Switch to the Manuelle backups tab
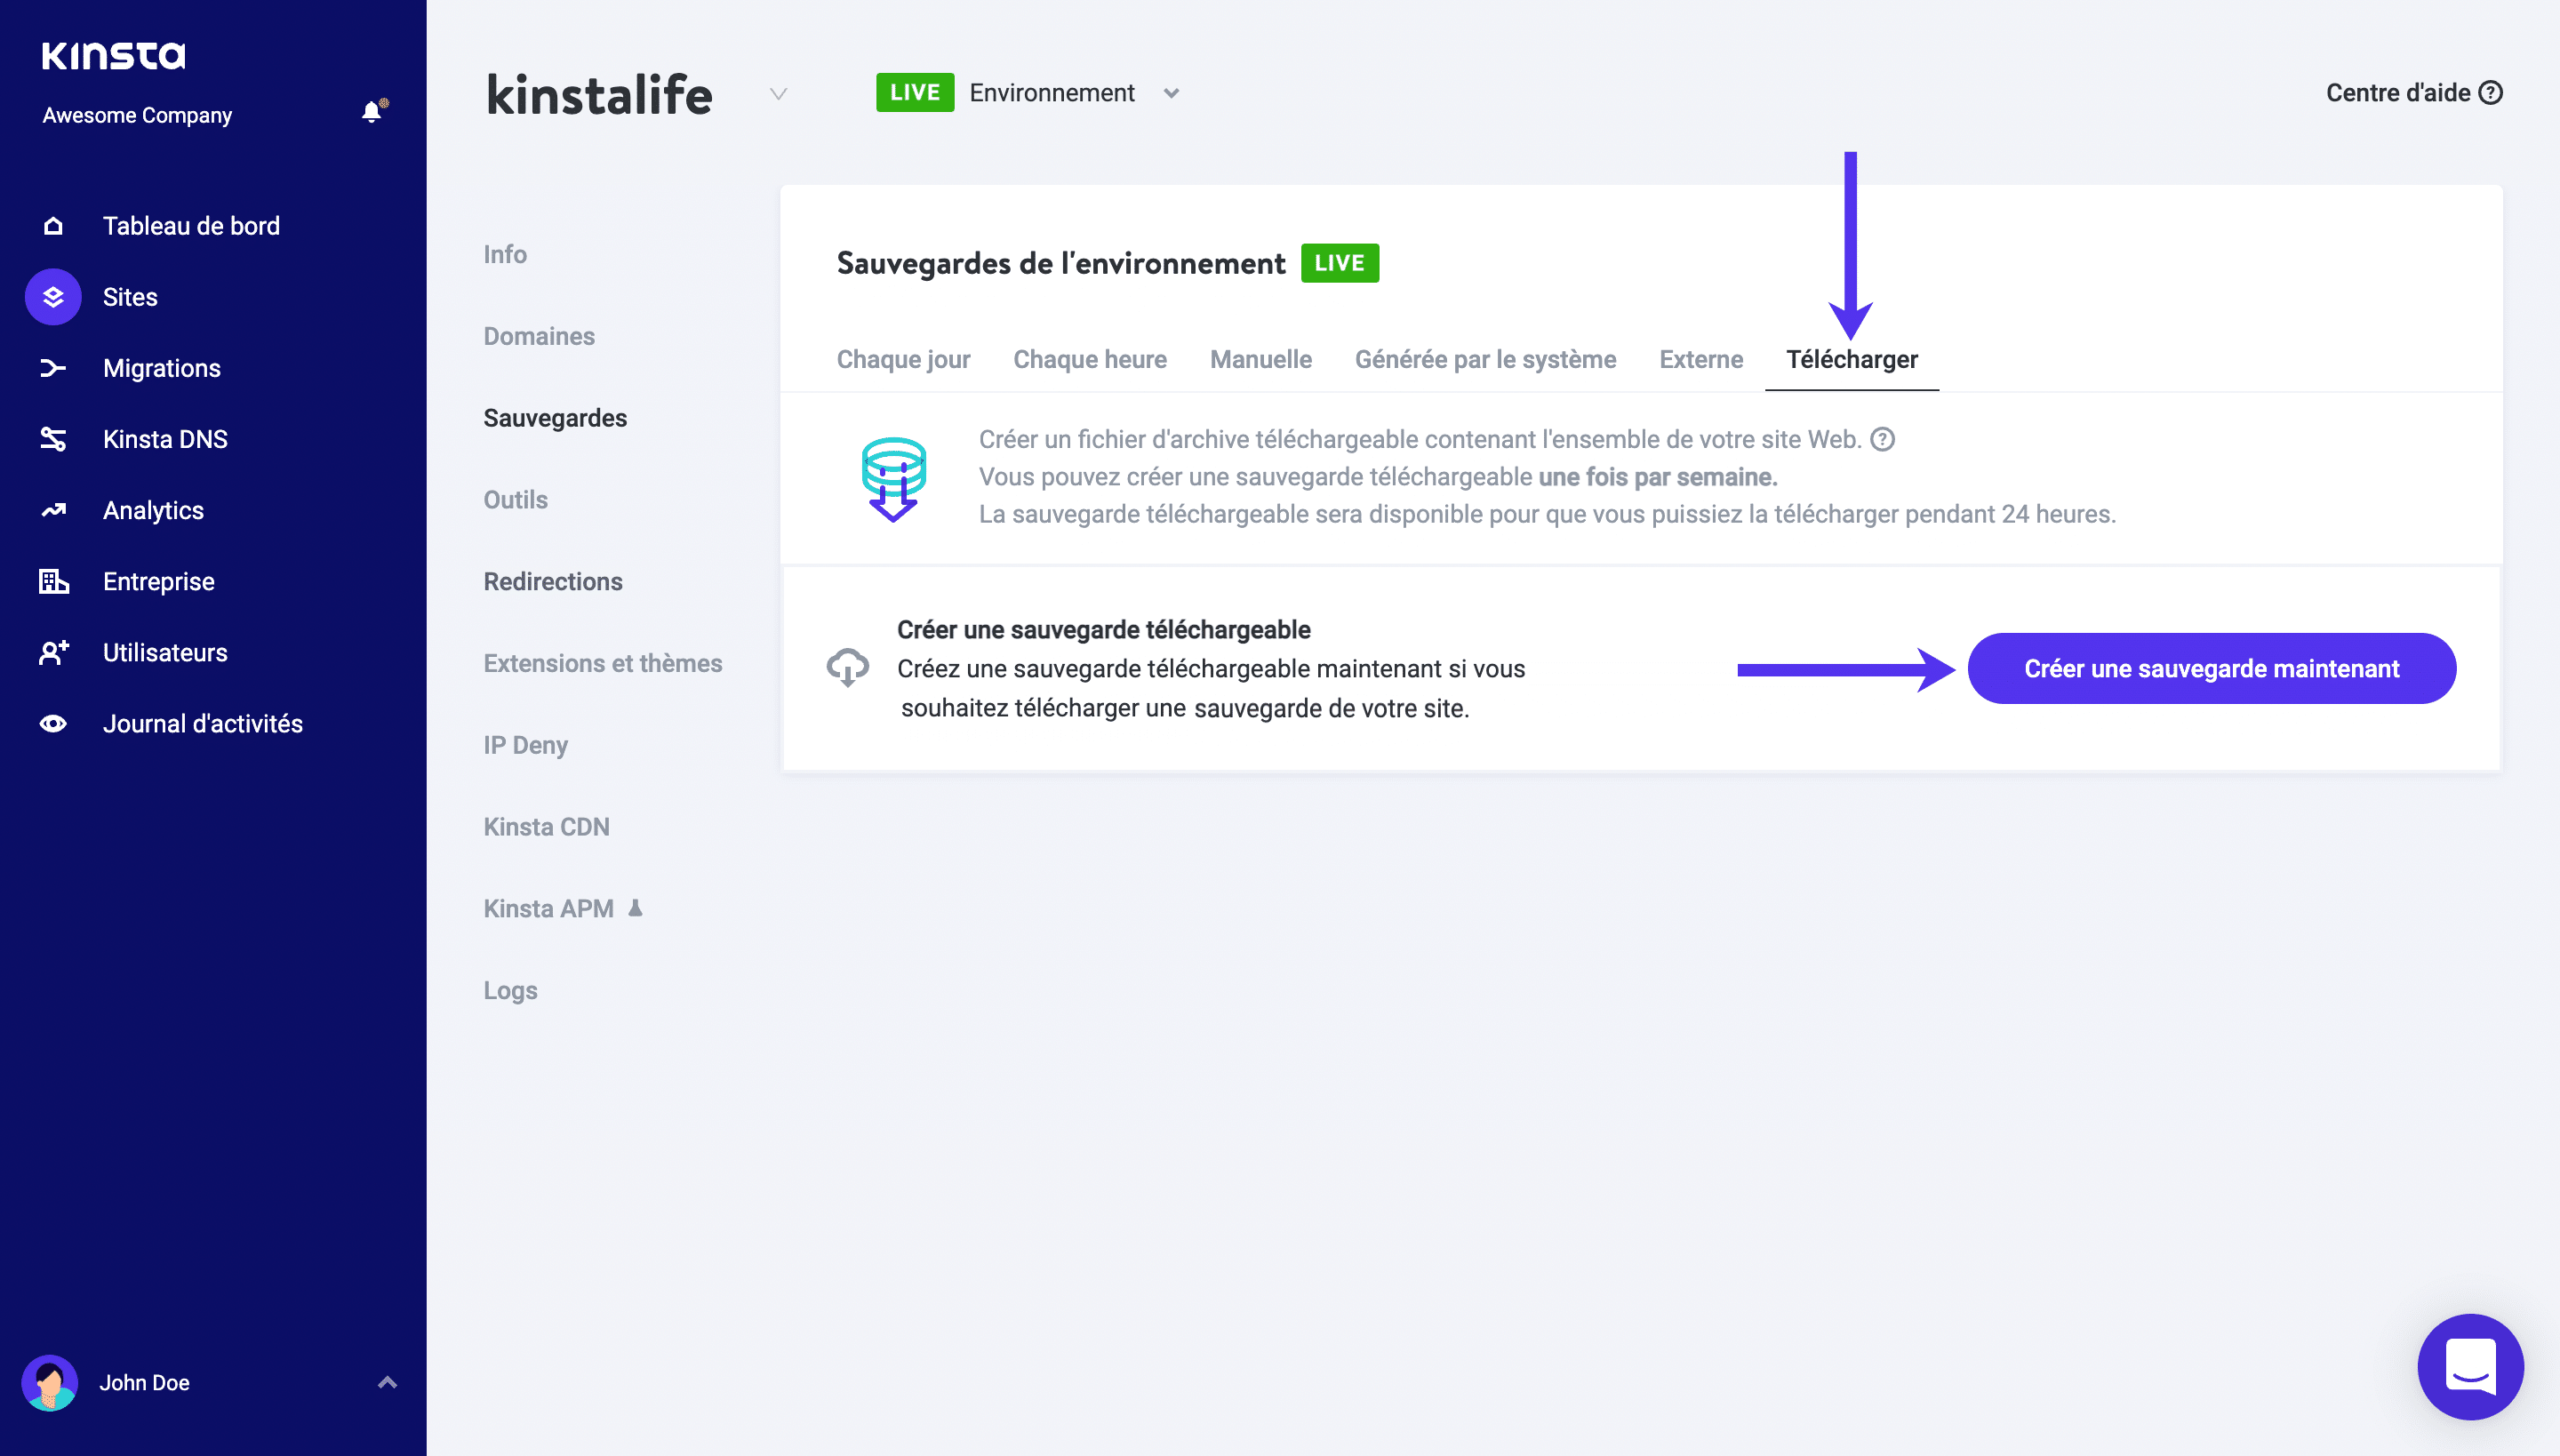The image size is (2560, 1456). pos(1260,359)
